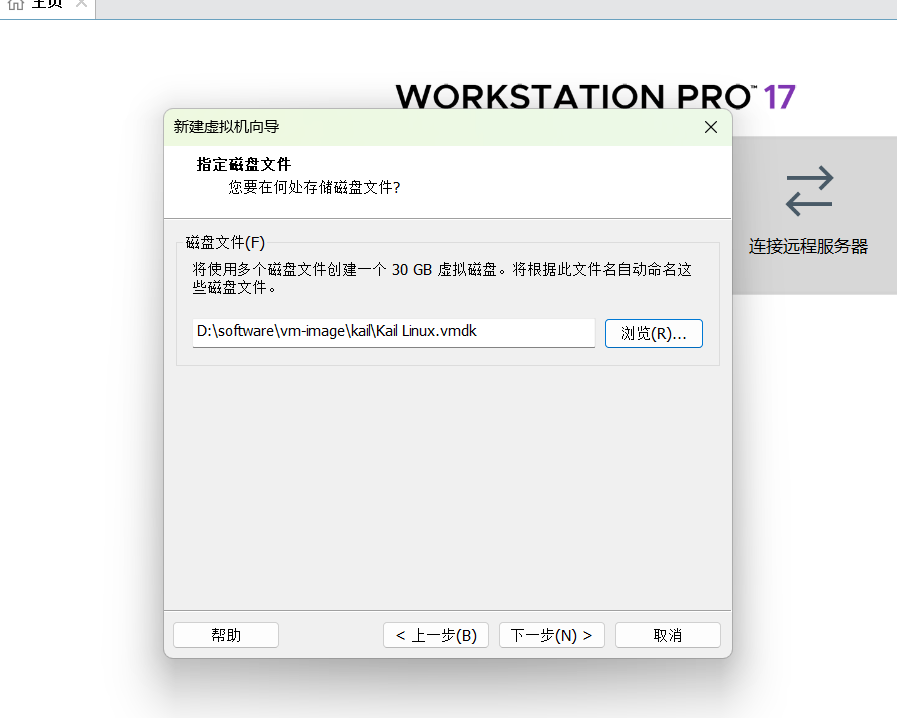Click the 磁盘文件(F) group label
897x718 pixels.
225,243
